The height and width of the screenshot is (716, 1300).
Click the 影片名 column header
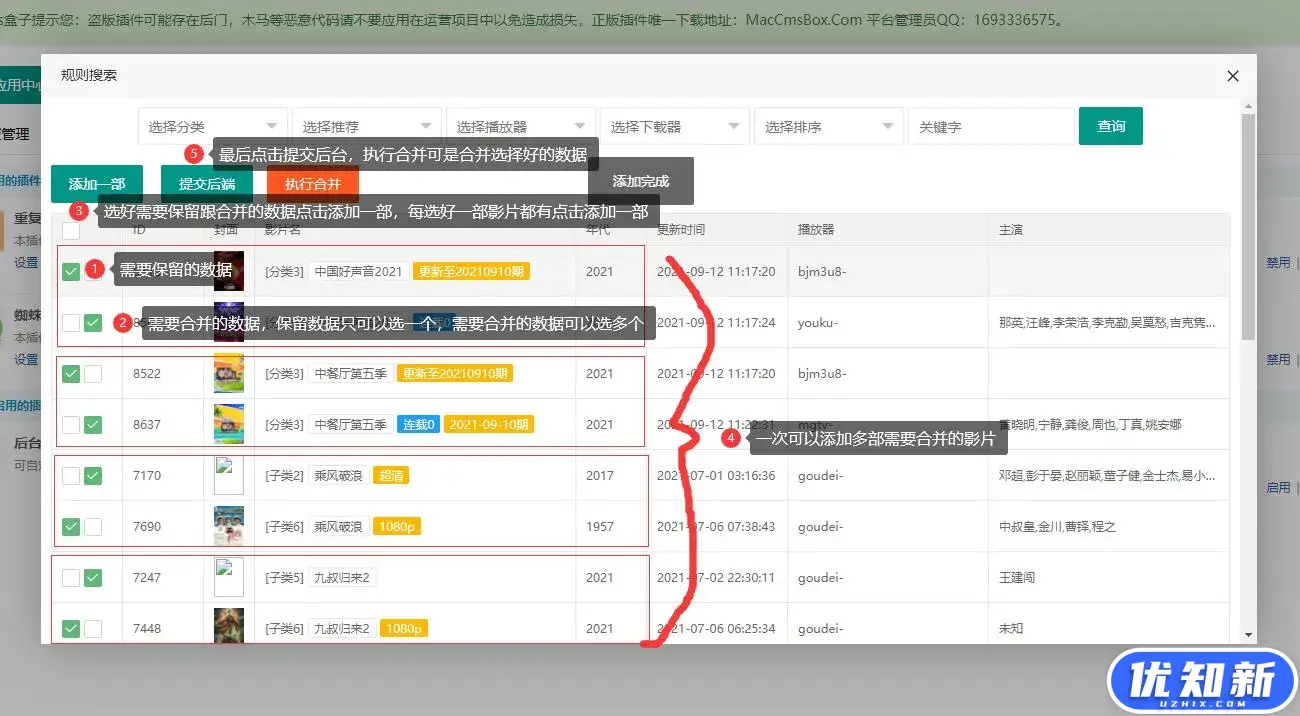[x=283, y=230]
